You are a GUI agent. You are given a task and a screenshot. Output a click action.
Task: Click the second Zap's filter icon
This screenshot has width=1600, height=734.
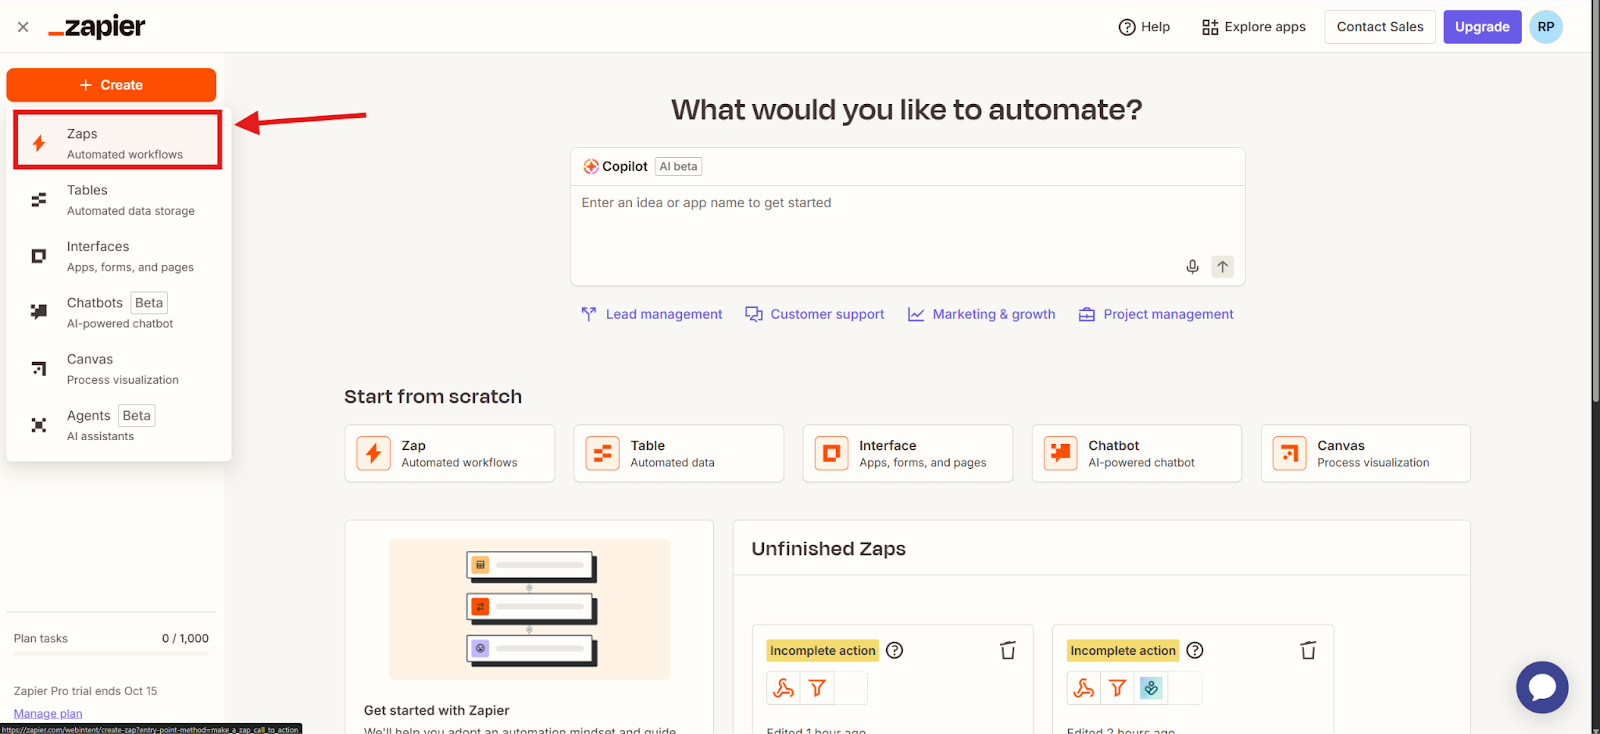pyautogui.click(x=1117, y=688)
